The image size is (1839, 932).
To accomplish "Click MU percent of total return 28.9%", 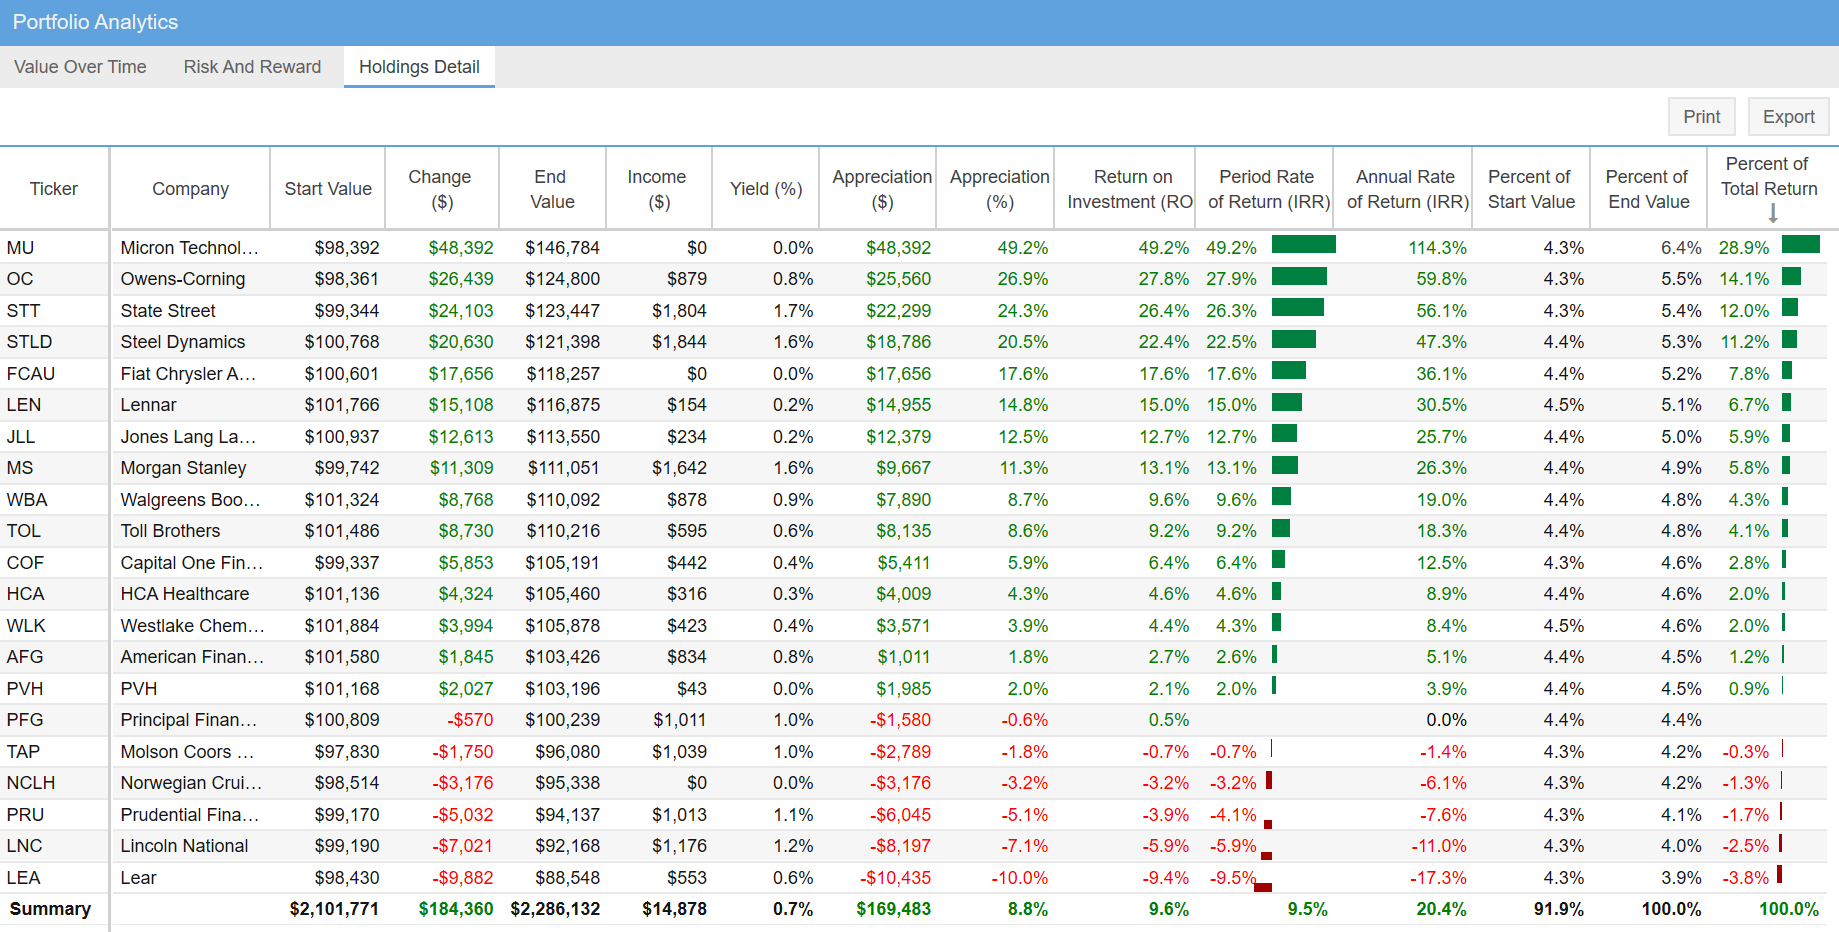I will [1743, 248].
